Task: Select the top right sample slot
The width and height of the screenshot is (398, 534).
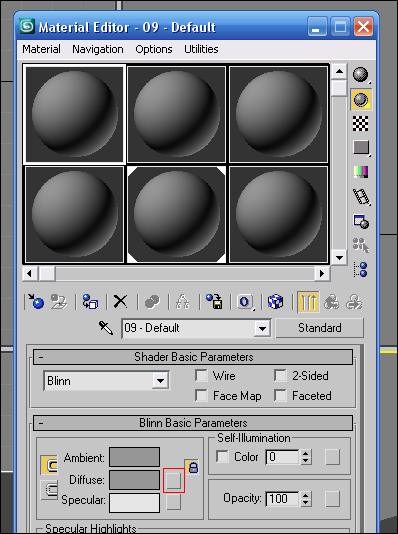Action: coord(278,114)
